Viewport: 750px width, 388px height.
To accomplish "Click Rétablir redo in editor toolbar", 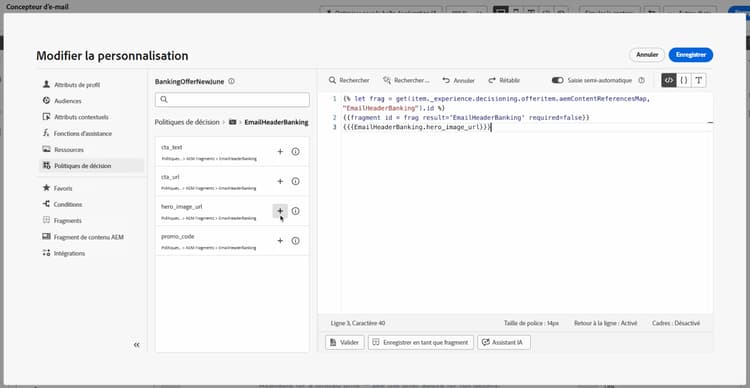I will [504, 80].
